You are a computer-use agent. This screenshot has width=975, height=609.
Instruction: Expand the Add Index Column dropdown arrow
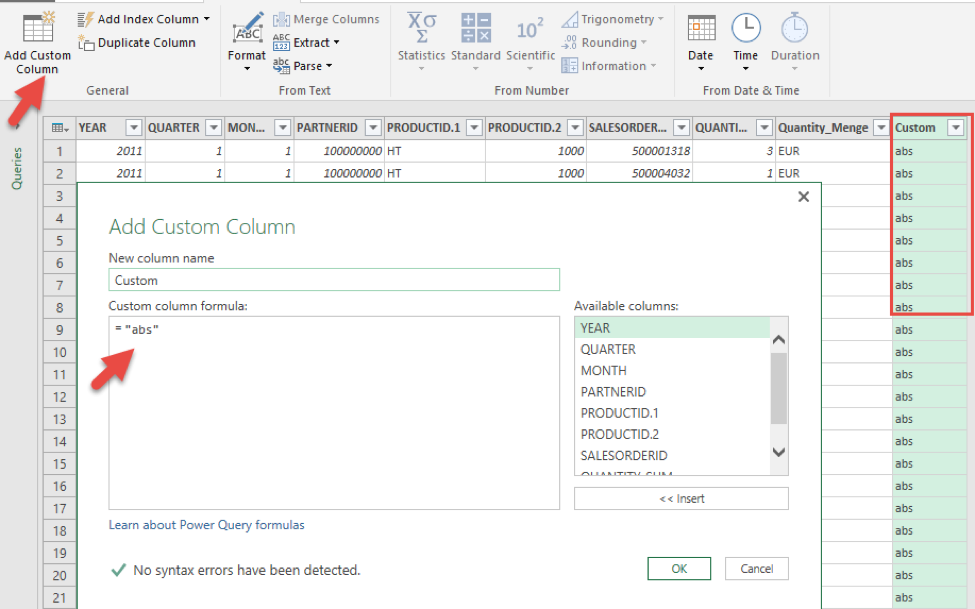click(x=206, y=19)
